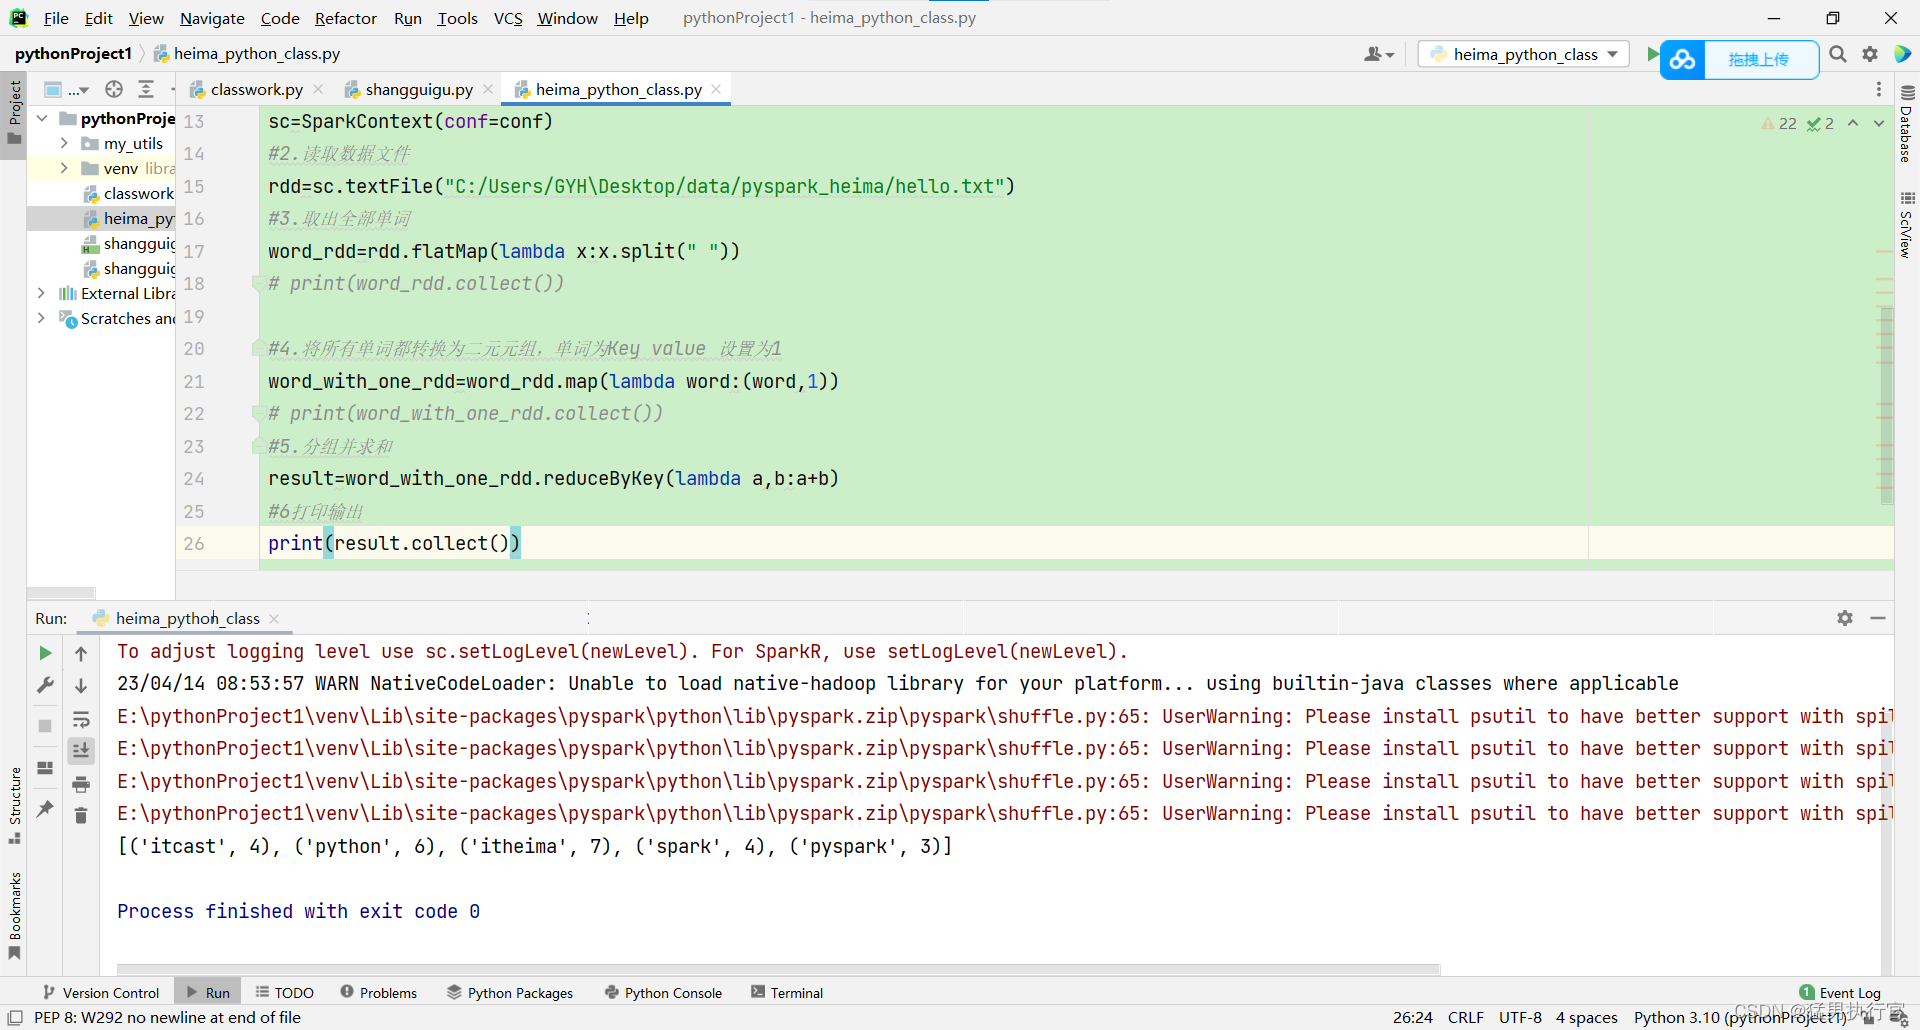
Task: Open the Python Packages tool window
Action: (x=510, y=992)
